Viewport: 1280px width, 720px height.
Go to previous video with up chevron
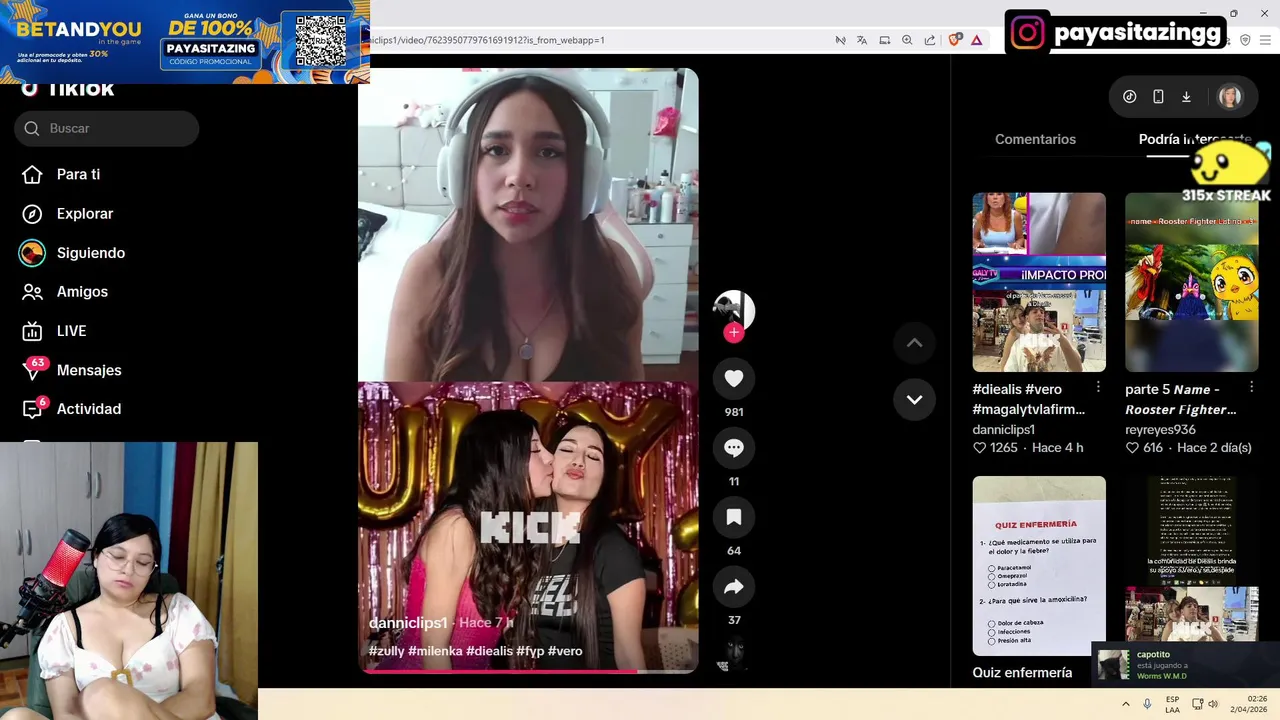point(914,343)
